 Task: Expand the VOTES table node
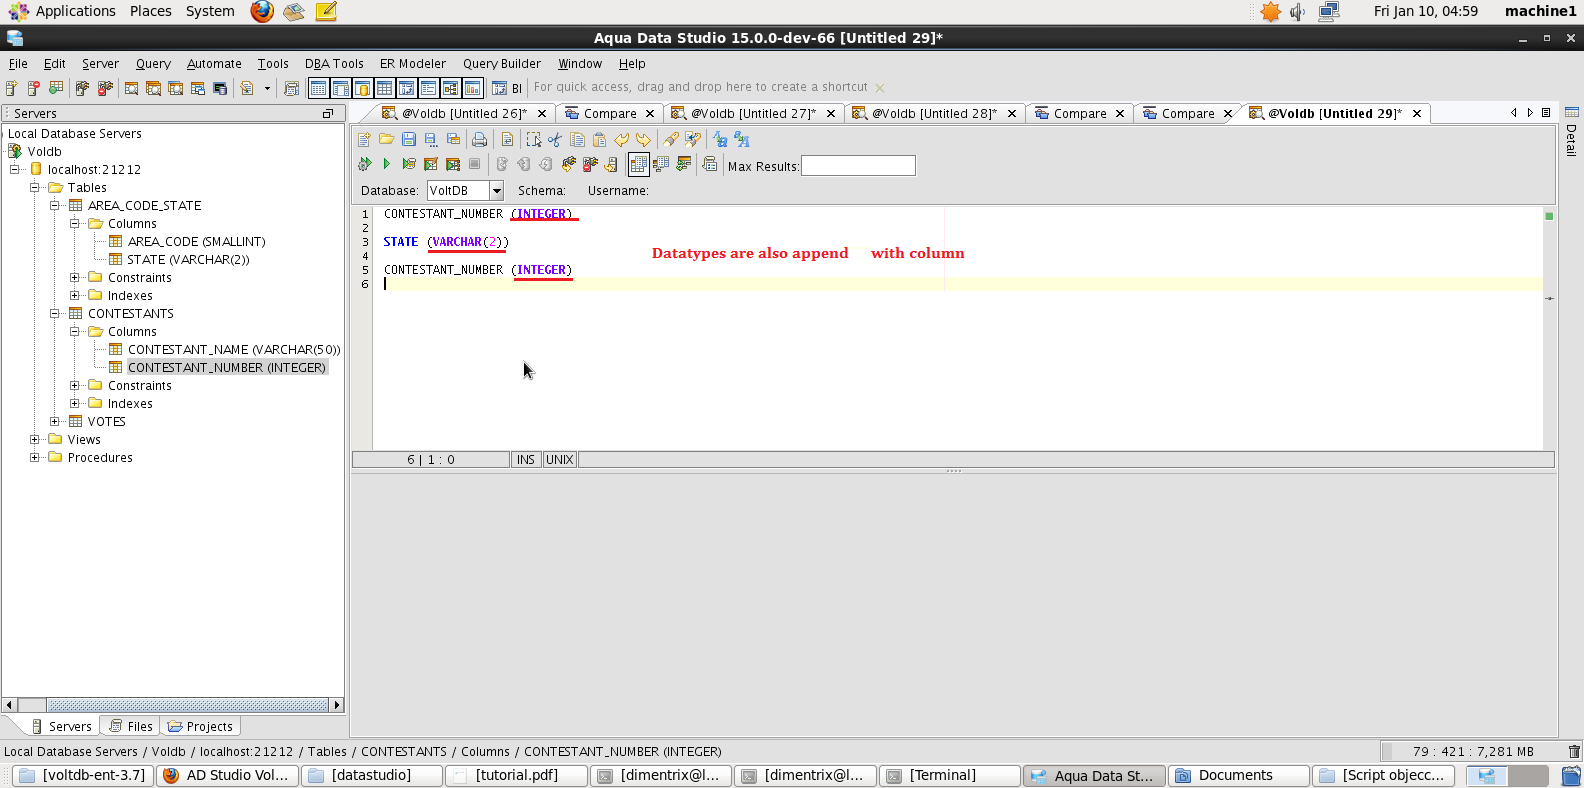(x=55, y=422)
